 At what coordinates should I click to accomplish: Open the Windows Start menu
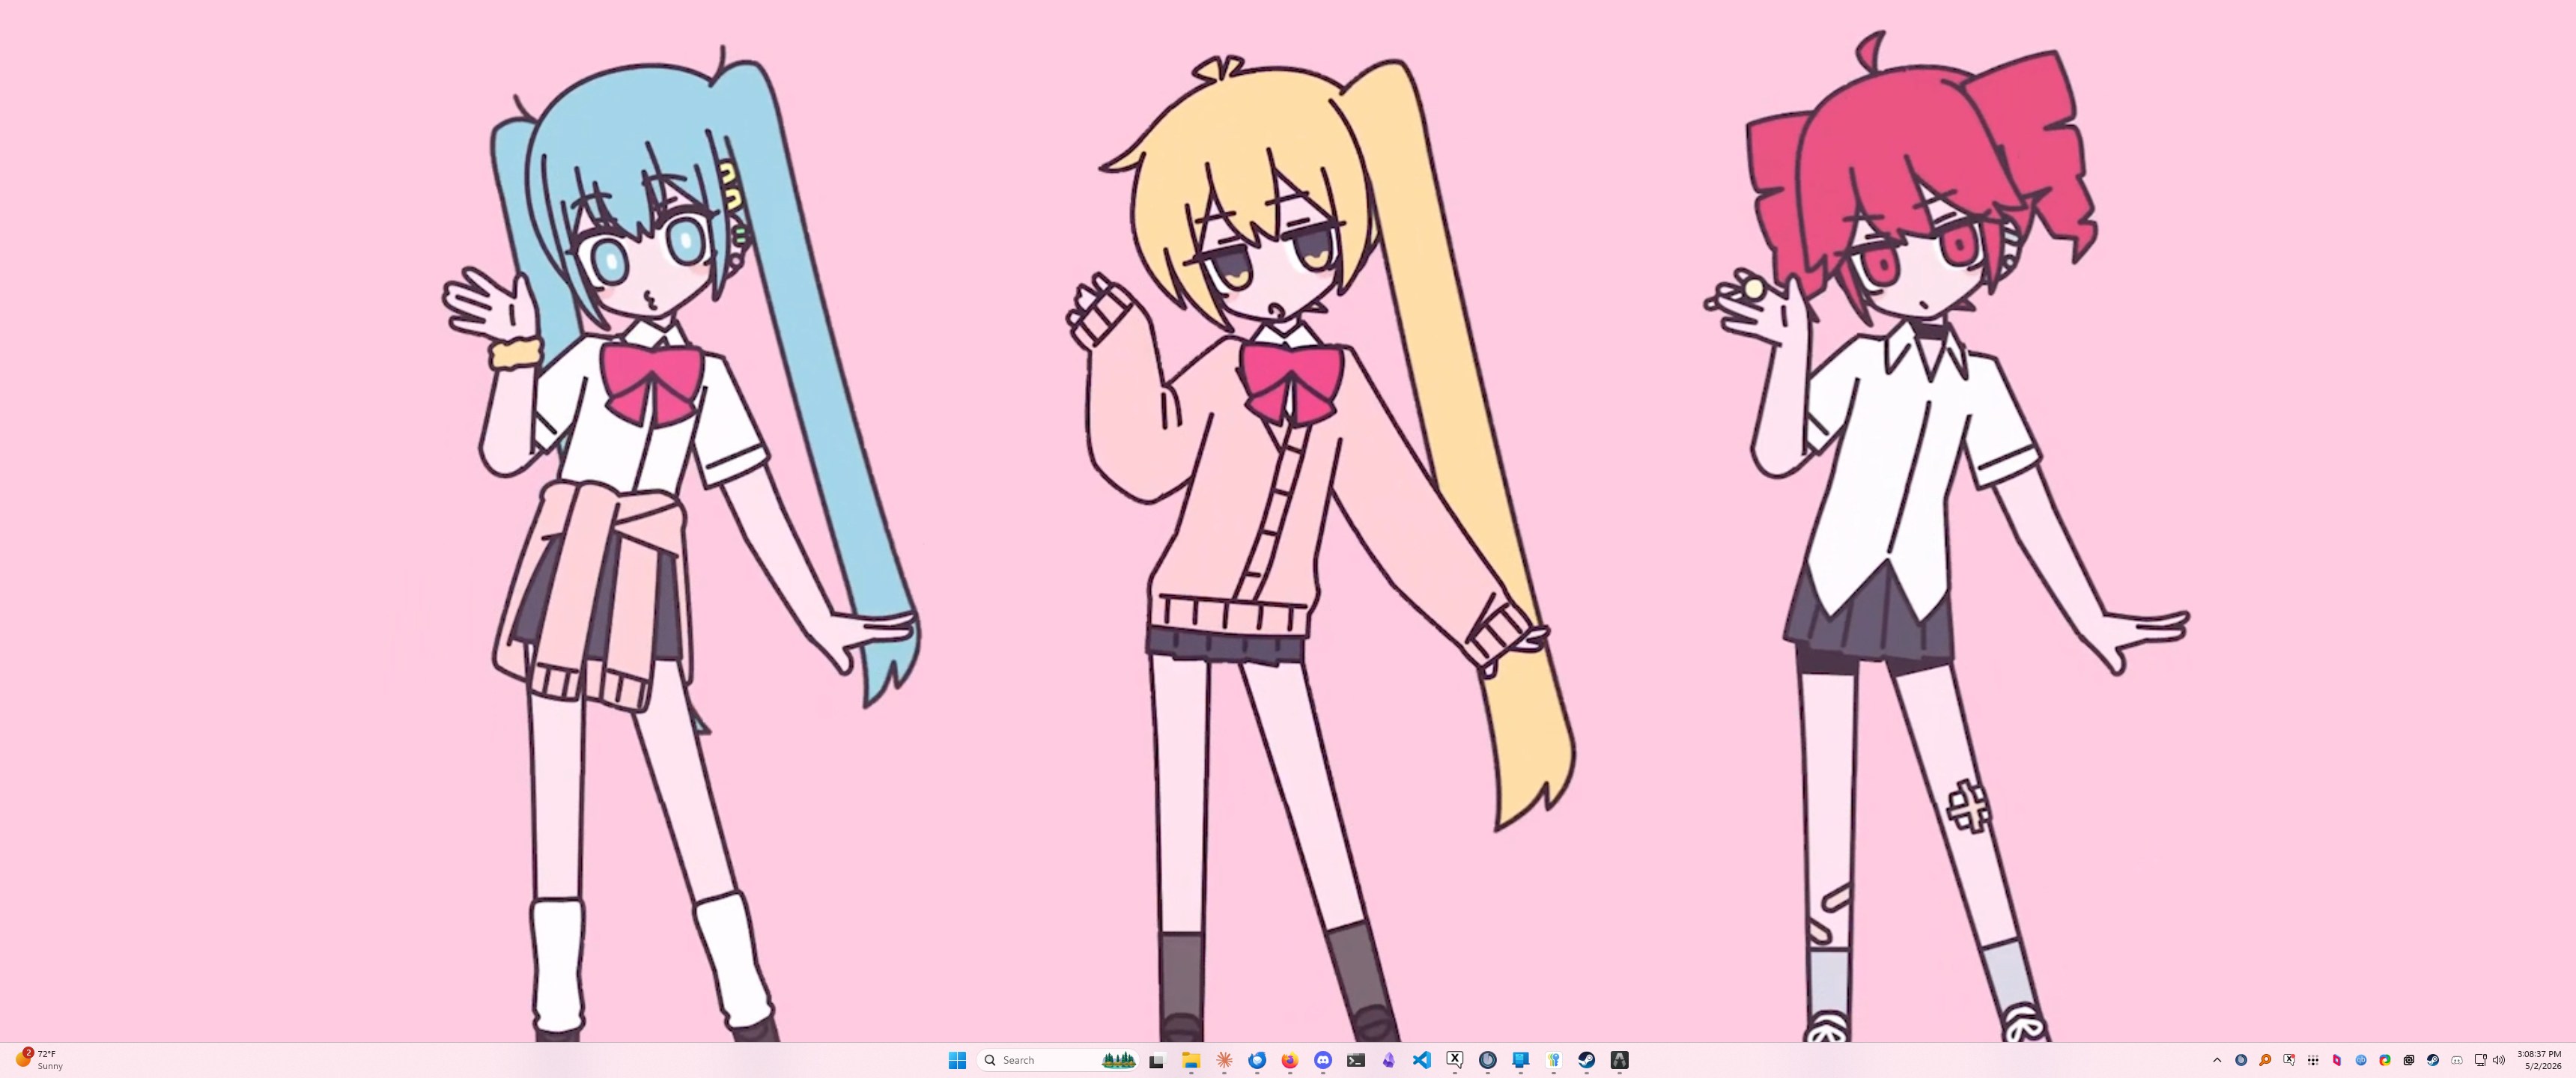coord(957,1060)
